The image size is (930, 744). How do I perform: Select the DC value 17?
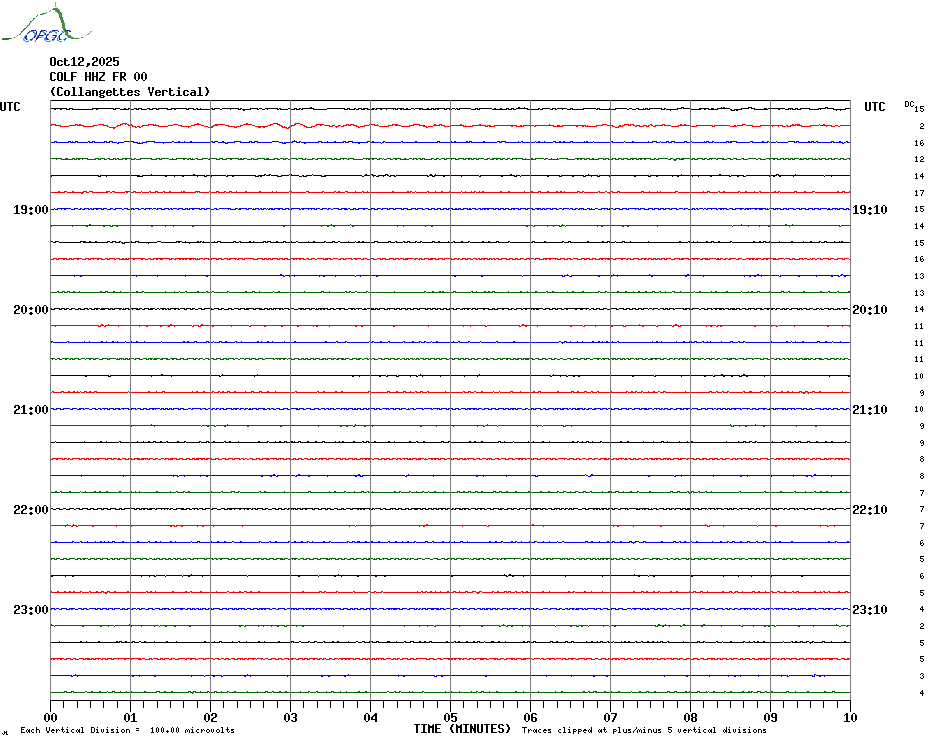[919, 193]
